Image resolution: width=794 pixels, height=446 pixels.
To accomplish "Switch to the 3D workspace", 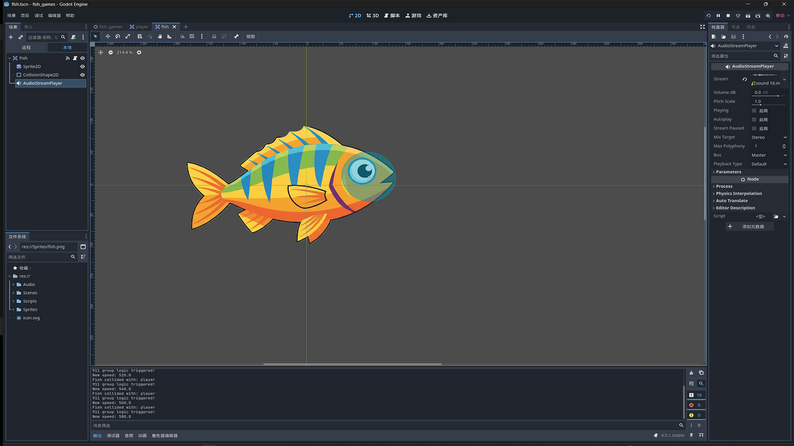I will (x=373, y=16).
